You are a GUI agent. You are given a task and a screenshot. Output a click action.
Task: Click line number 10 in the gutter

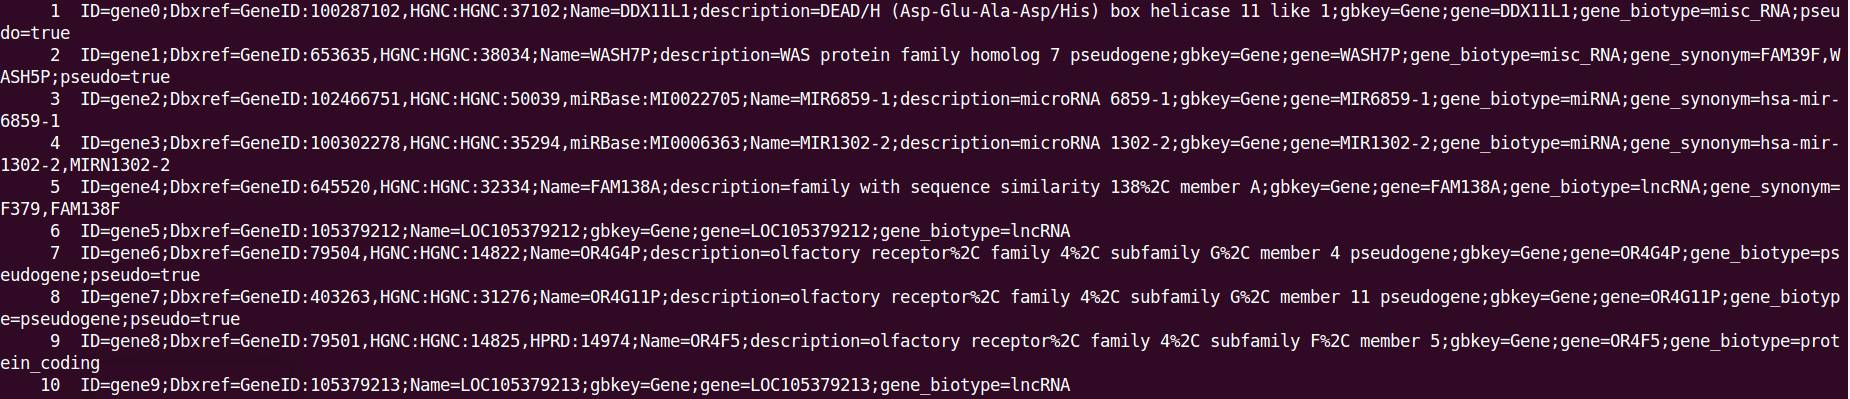click(50, 385)
